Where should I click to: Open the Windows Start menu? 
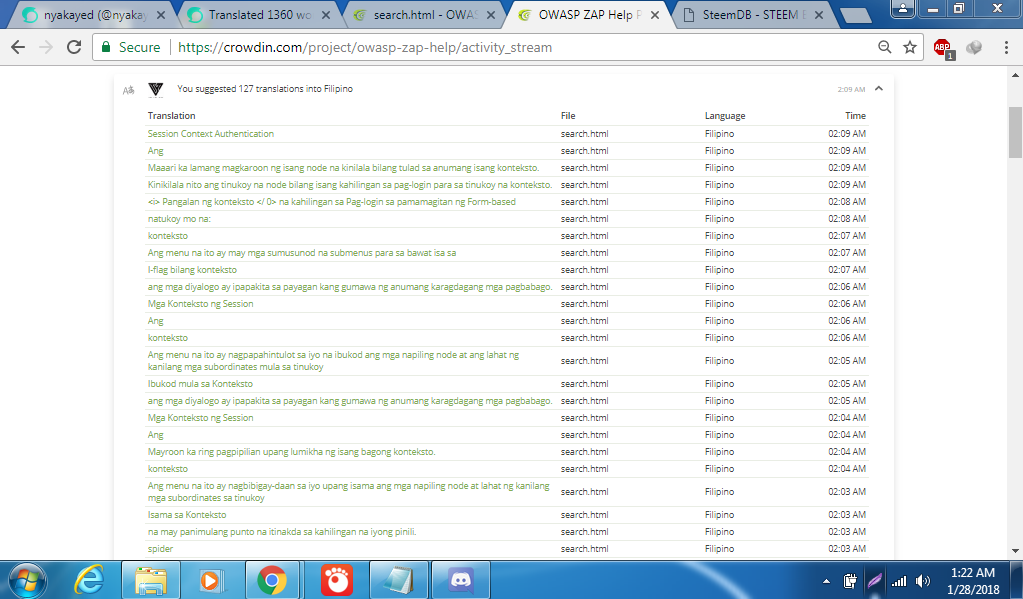(x=25, y=579)
